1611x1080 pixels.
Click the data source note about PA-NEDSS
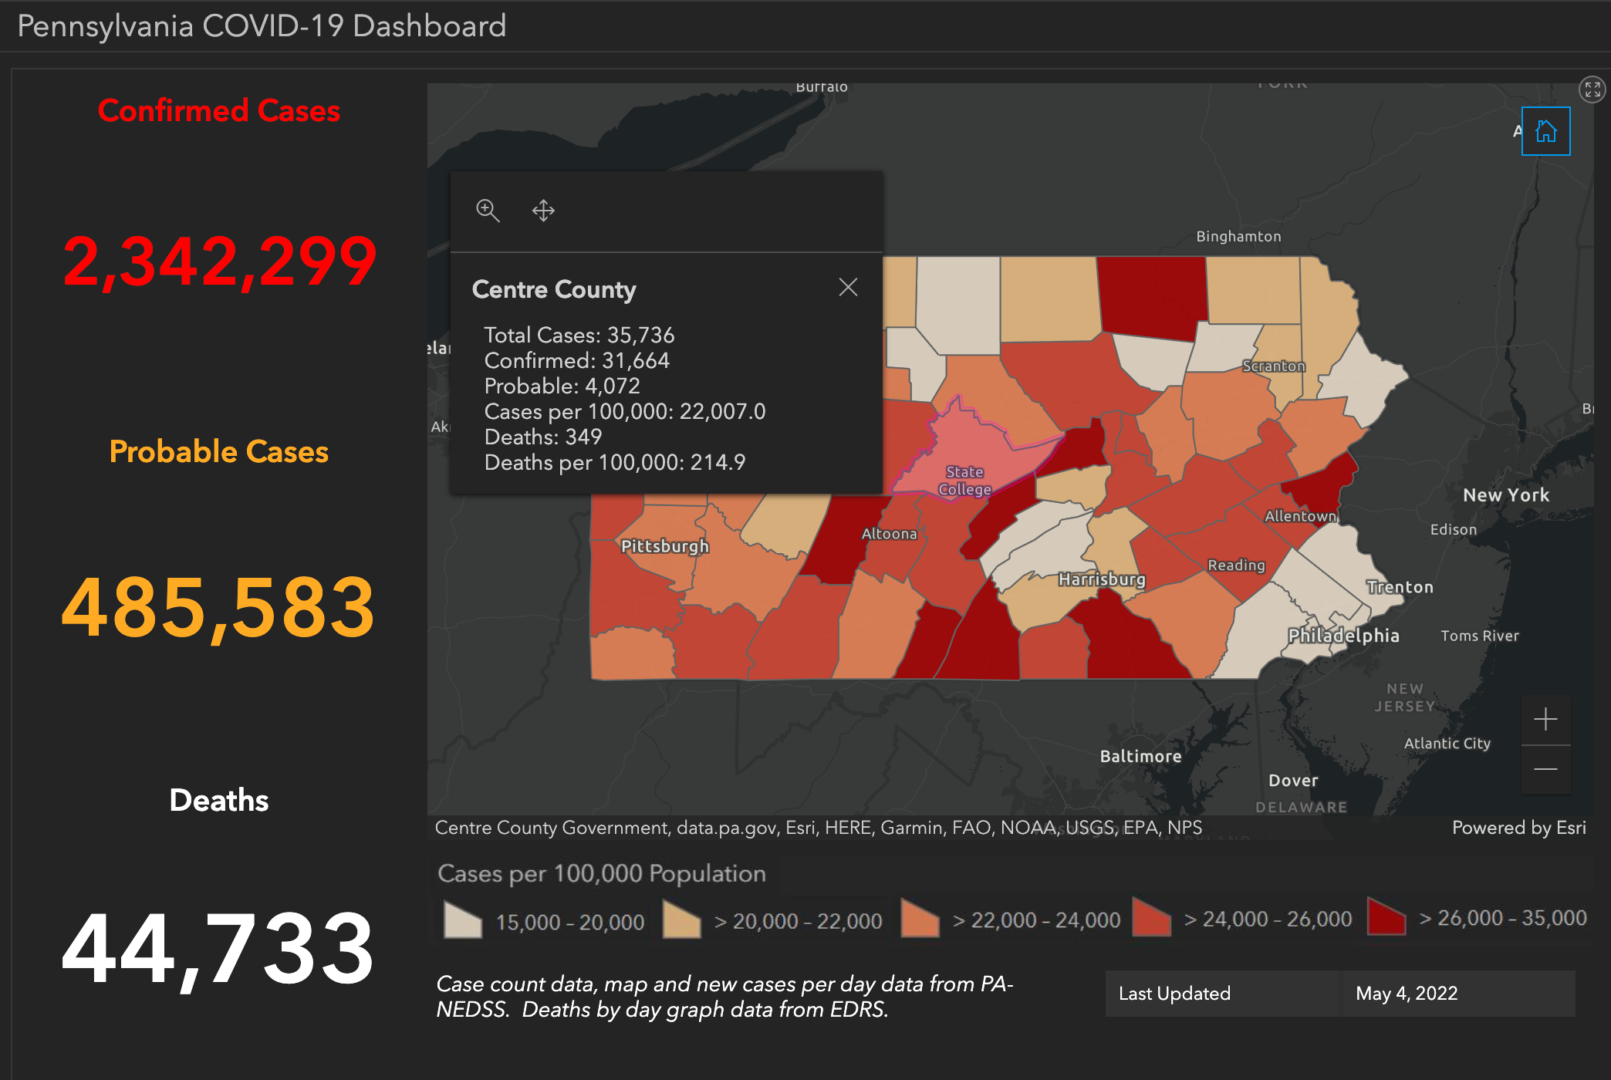tap(725, 996)
